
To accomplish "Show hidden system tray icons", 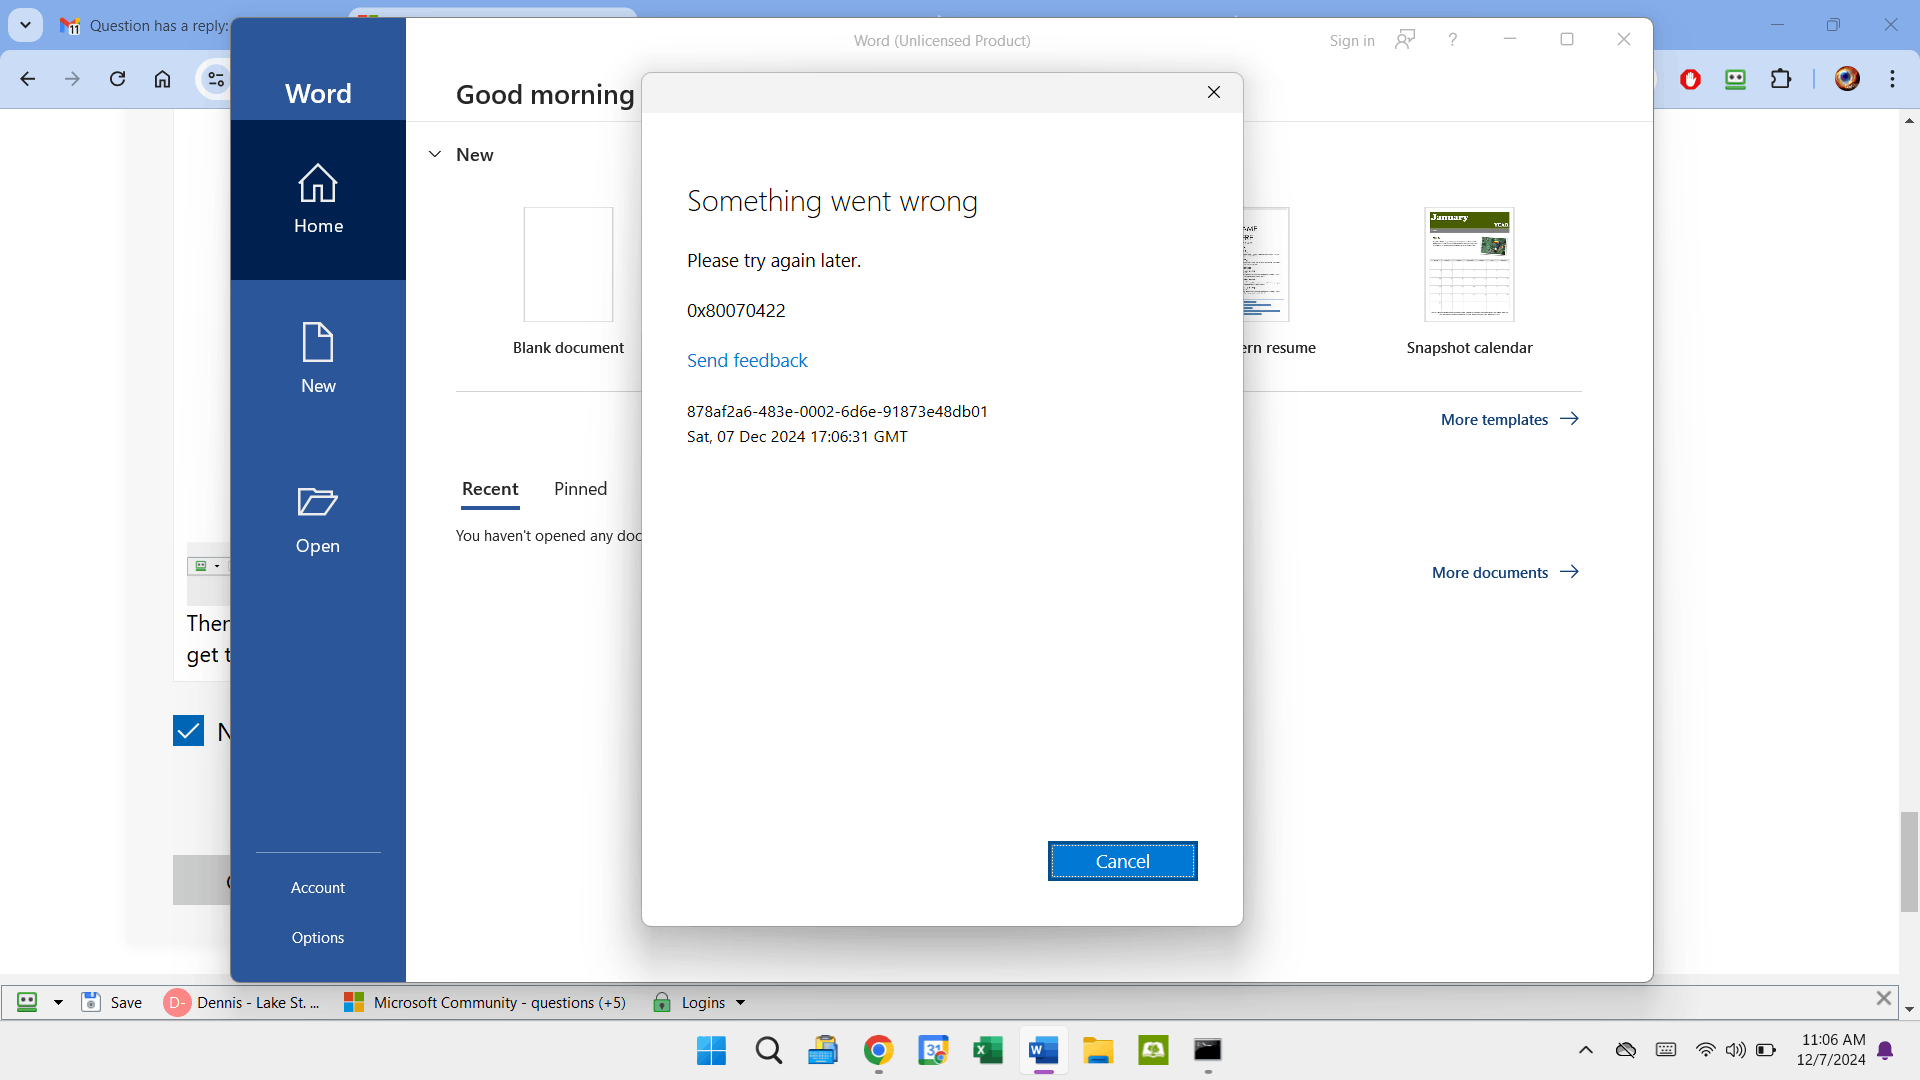I will [1585, 1050].
